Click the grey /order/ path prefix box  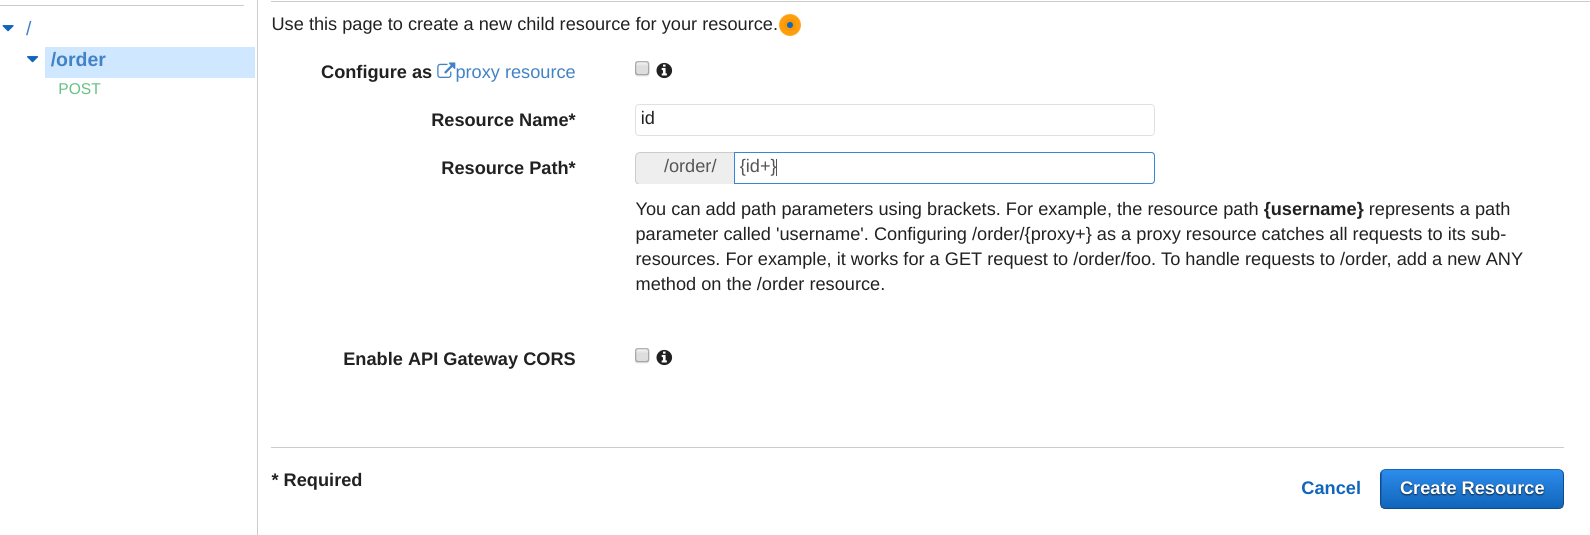point(685,168)
